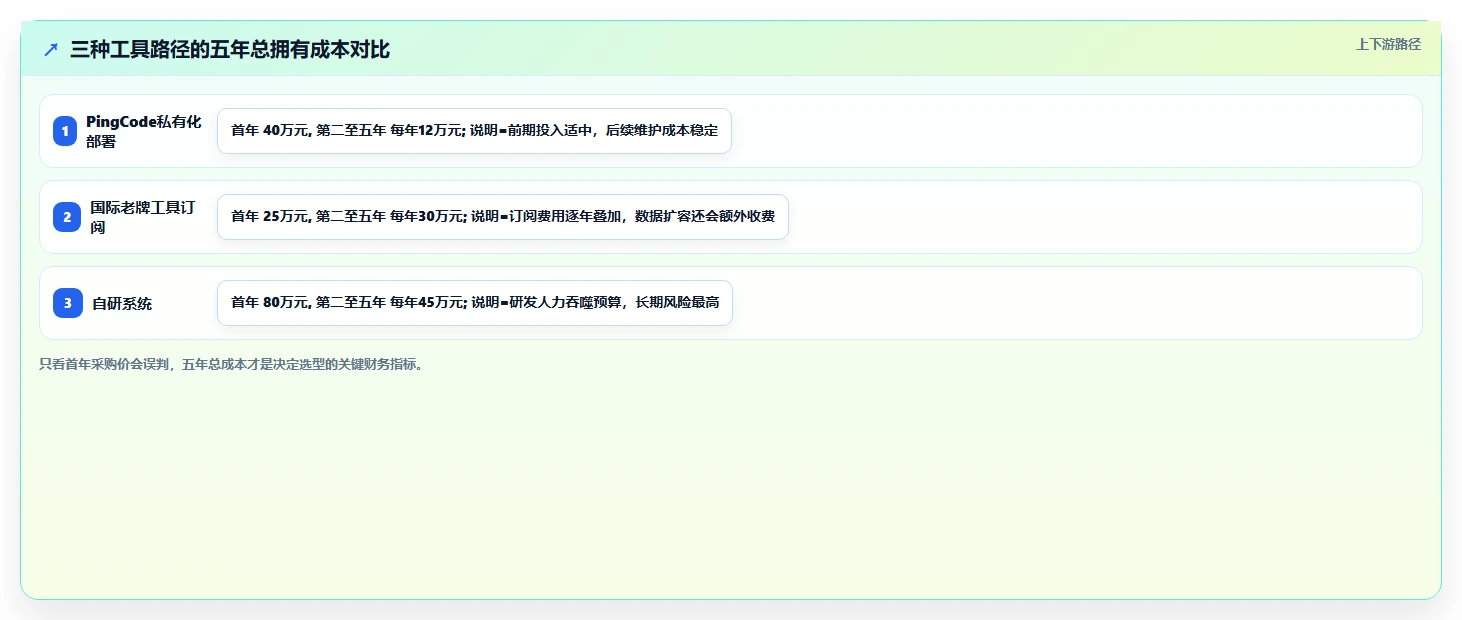Click the footnote 只看首年采购价会误判

[x=233, y=365]
